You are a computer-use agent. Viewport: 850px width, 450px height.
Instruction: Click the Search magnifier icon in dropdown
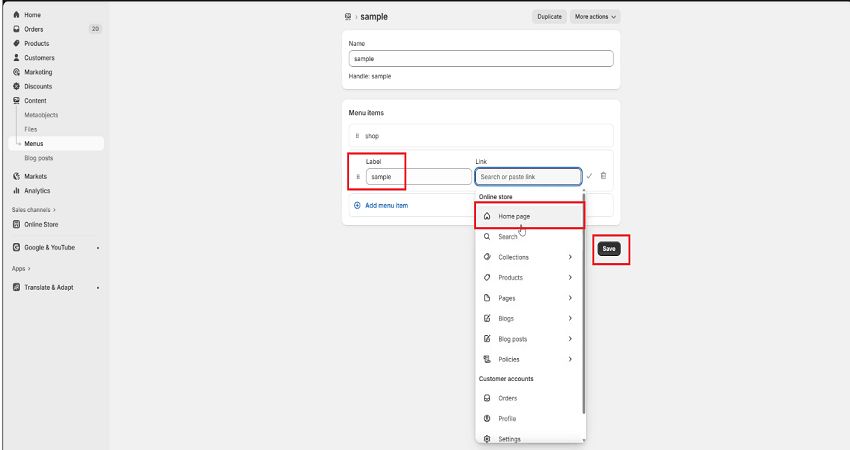[x=487, y=236]
